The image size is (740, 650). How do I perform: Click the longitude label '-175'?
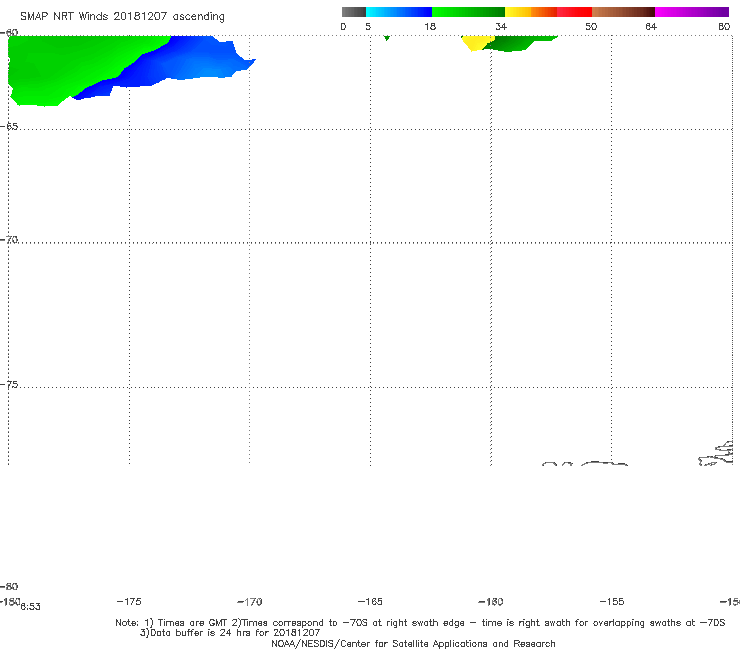[129, 602]
